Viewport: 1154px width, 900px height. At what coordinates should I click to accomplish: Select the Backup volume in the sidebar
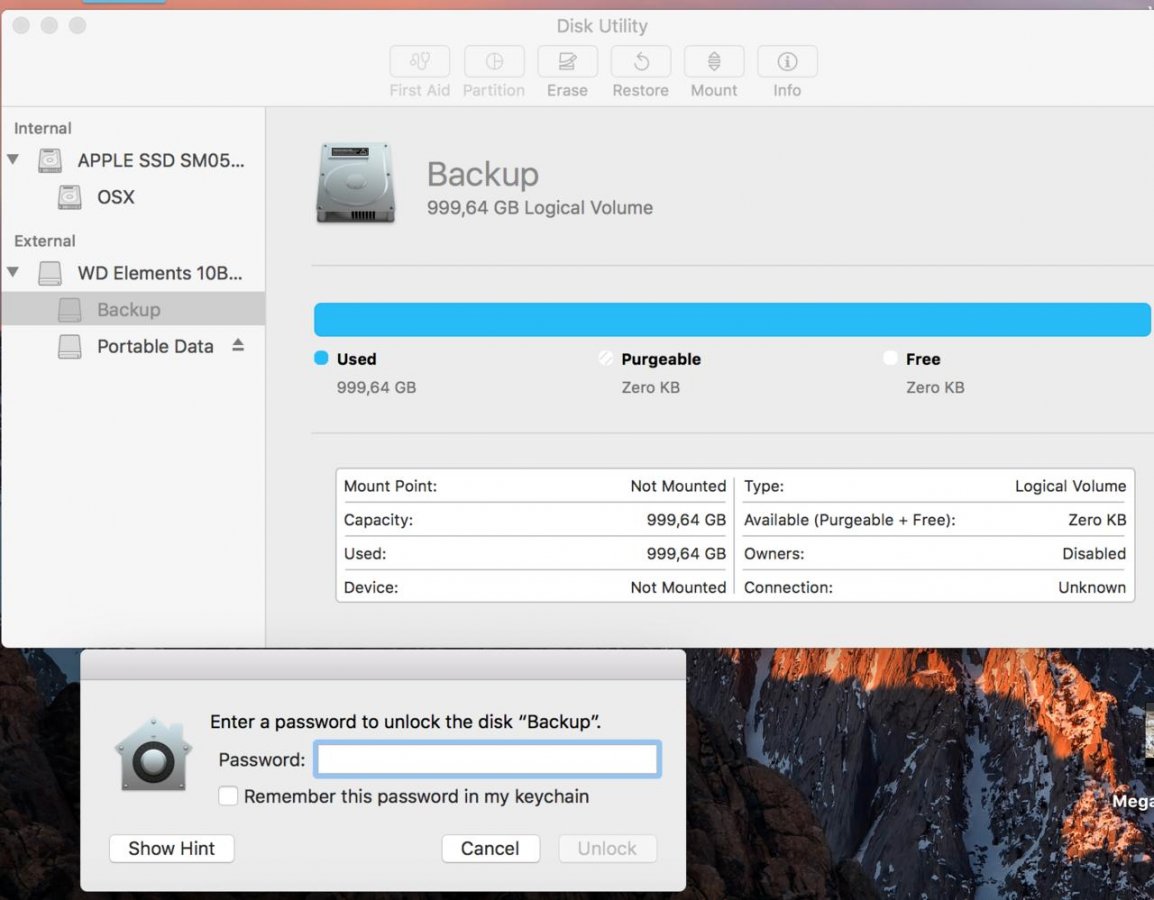[x=128, y=310]
